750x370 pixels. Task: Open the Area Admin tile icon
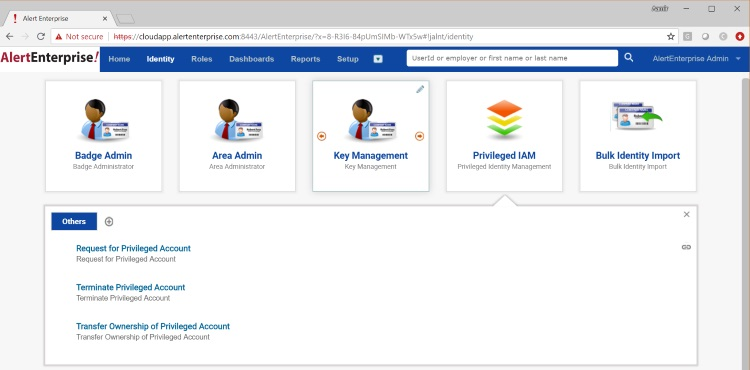coord(237,120)
